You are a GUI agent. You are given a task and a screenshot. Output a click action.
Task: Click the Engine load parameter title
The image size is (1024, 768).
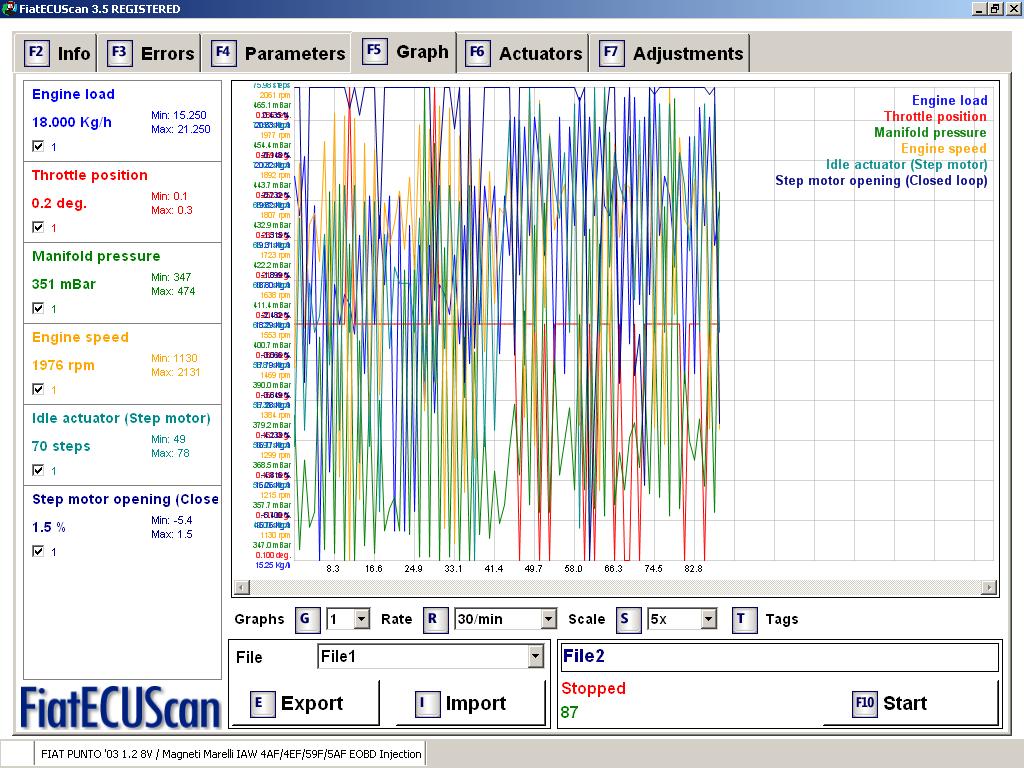(x=73, y=94)
